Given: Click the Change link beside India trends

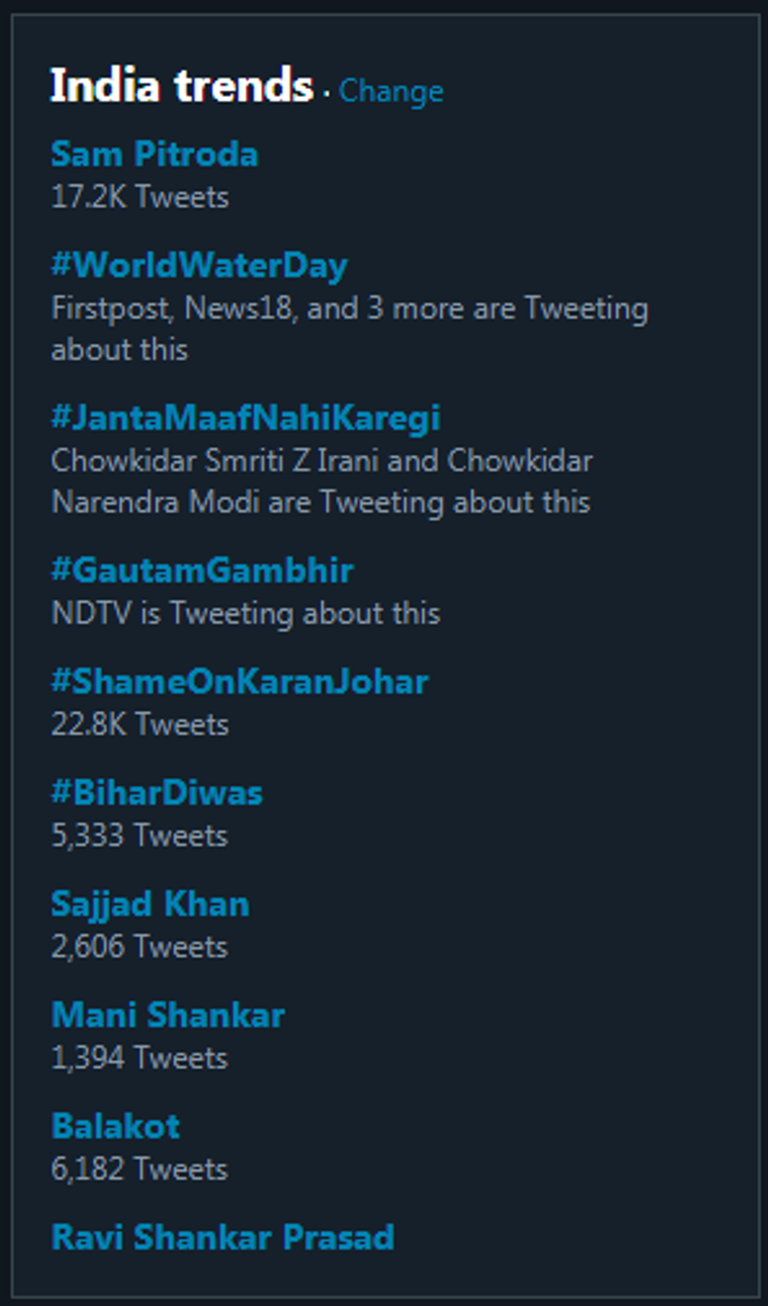Looking at the screenshot, I should (x=391, y=91).
